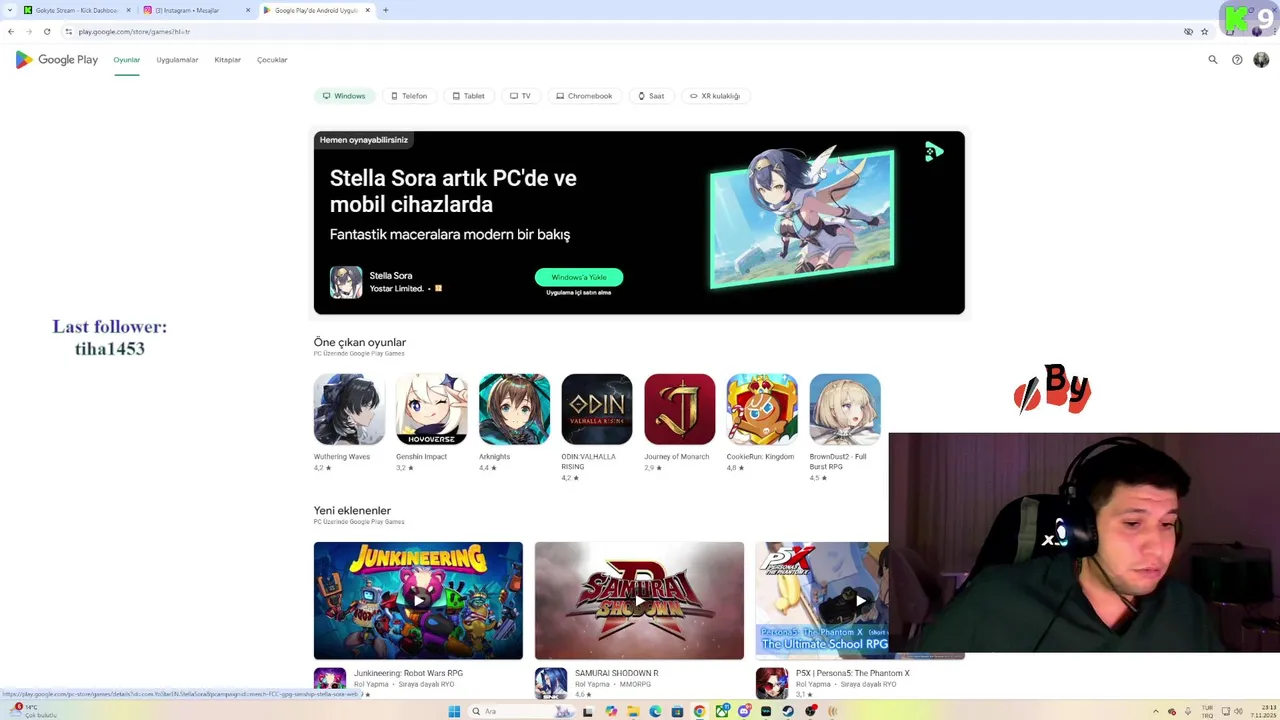
Task: Open a new browser tab
Action: 385,10
